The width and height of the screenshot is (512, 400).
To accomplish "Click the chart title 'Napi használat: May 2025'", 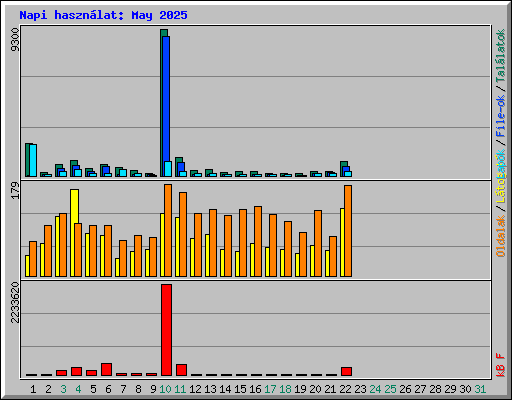I will [x=103, y=15].
